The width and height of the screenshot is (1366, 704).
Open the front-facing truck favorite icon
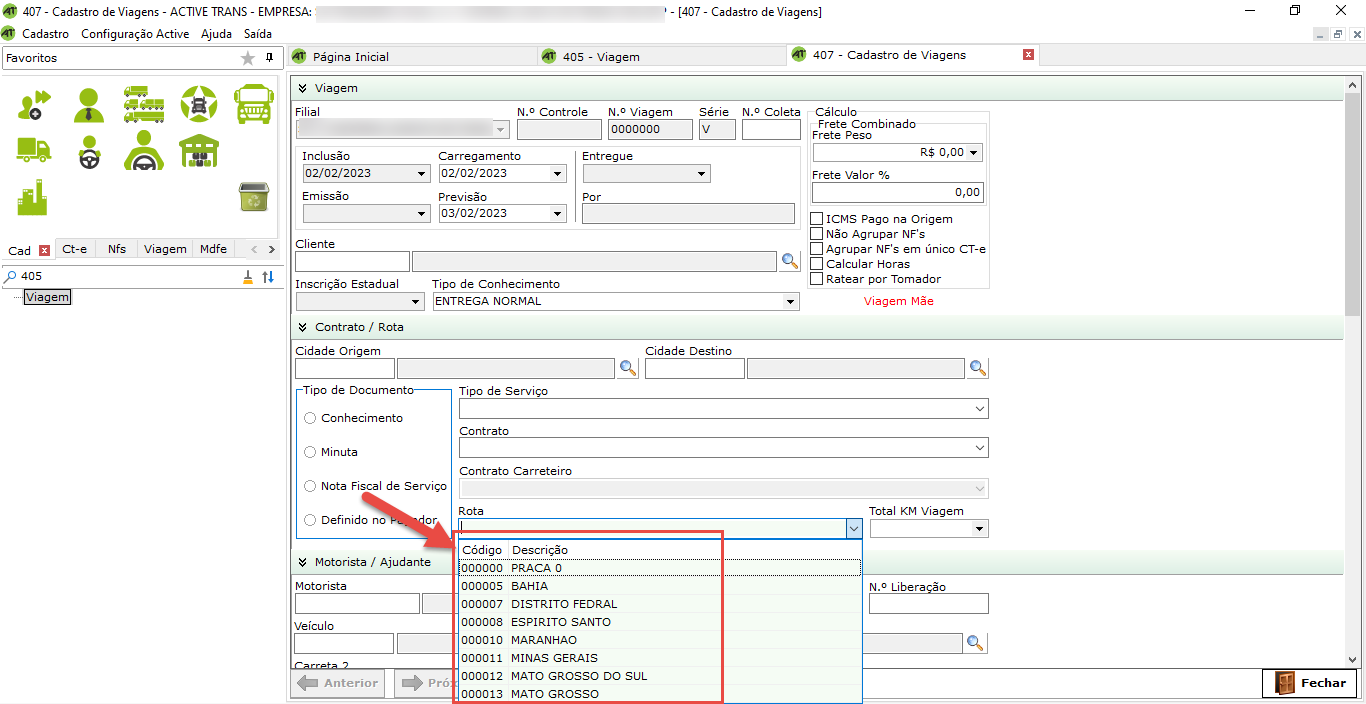tap(253, 104)
